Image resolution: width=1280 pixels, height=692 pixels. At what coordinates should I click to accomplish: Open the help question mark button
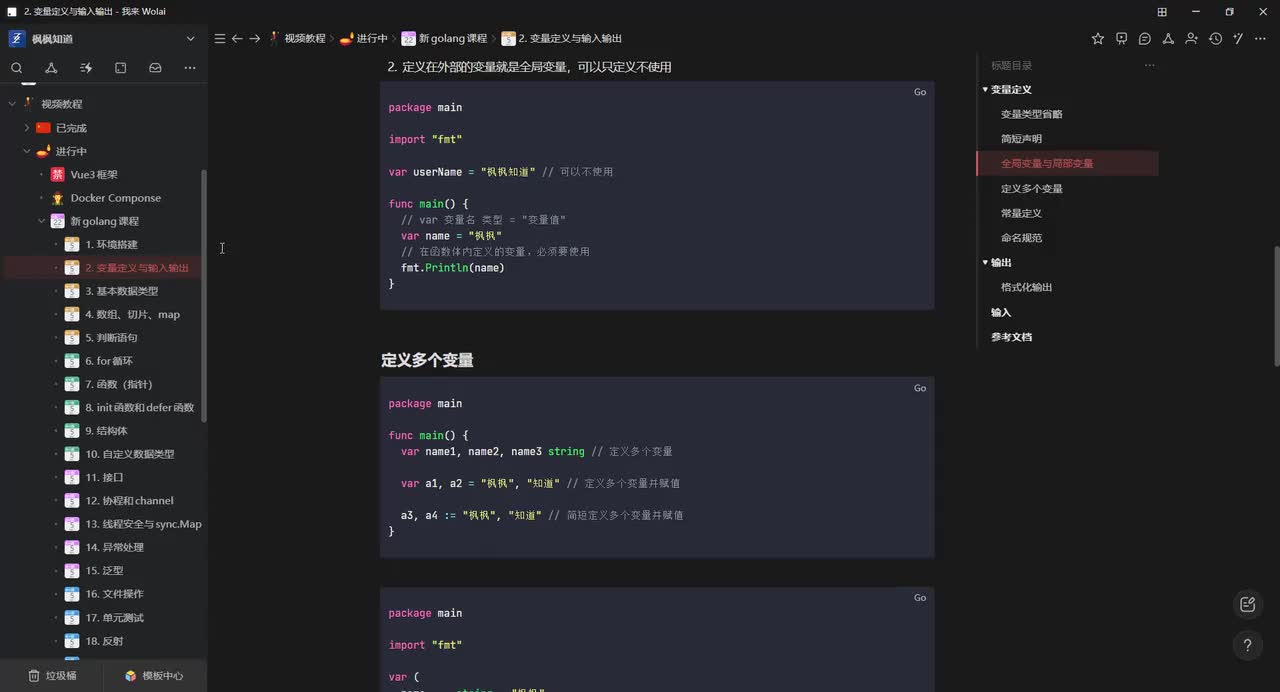pyautogui.click(x=1247, y=645)
